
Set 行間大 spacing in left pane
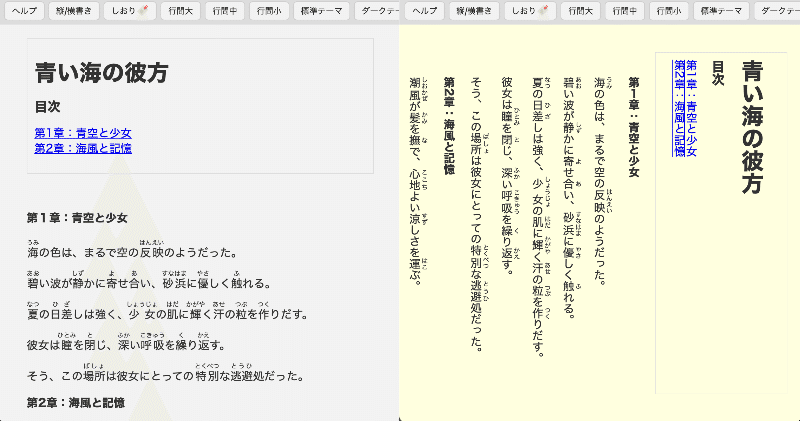[x=181, y=11]
